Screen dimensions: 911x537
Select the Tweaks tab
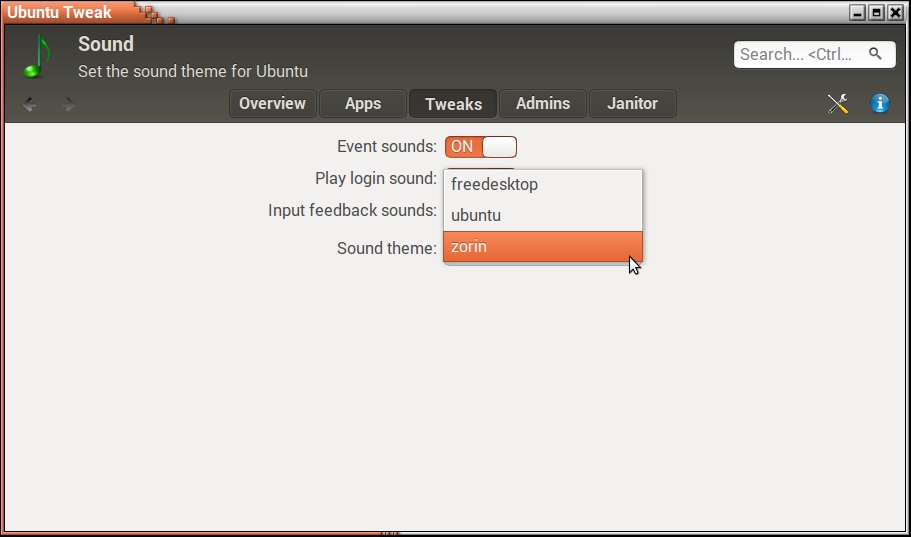pyautogui.click(x=453, y=104)
